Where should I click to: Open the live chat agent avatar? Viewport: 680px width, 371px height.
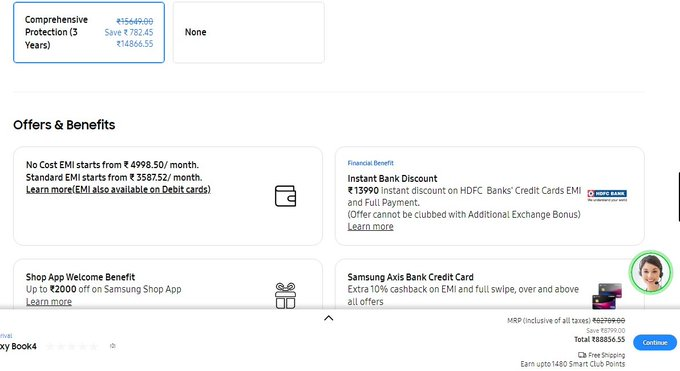[x=651, y=272]
